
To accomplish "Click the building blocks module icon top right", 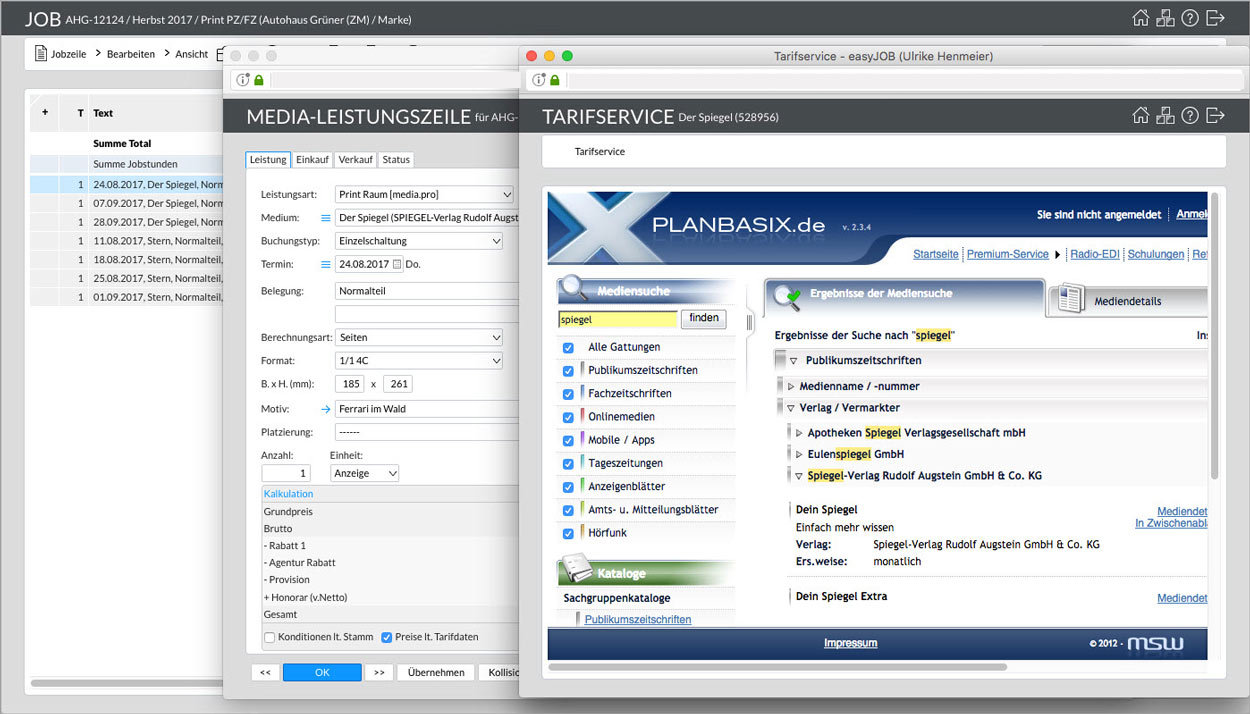I will coord(1166,17).
